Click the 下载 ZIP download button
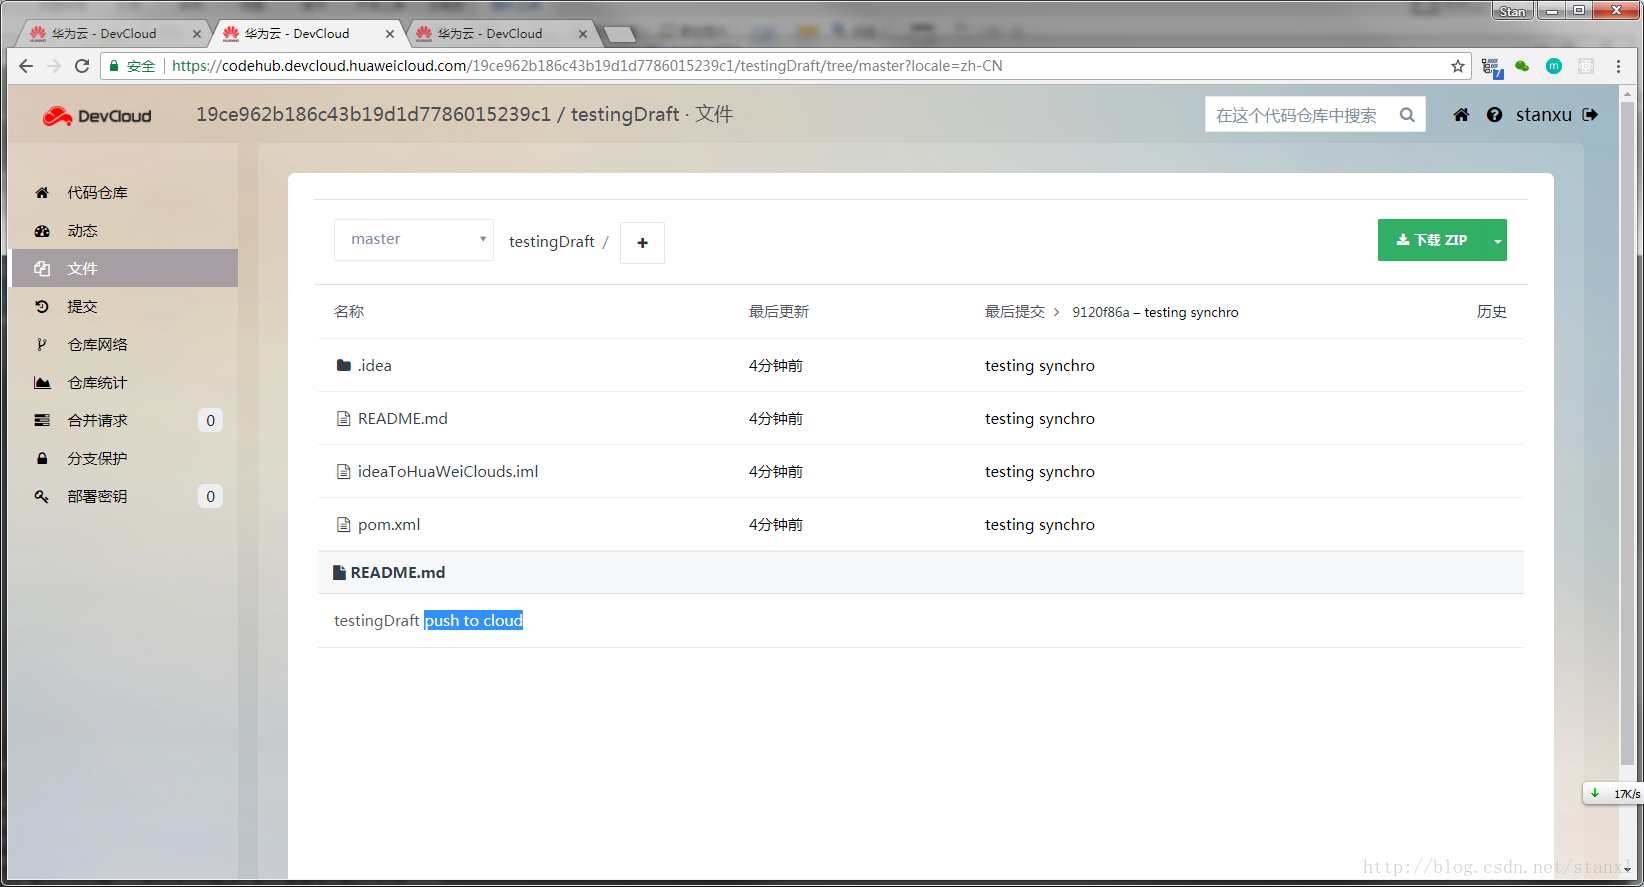The width and height of the screenshot is (1644, 887). pos(1433,240)
